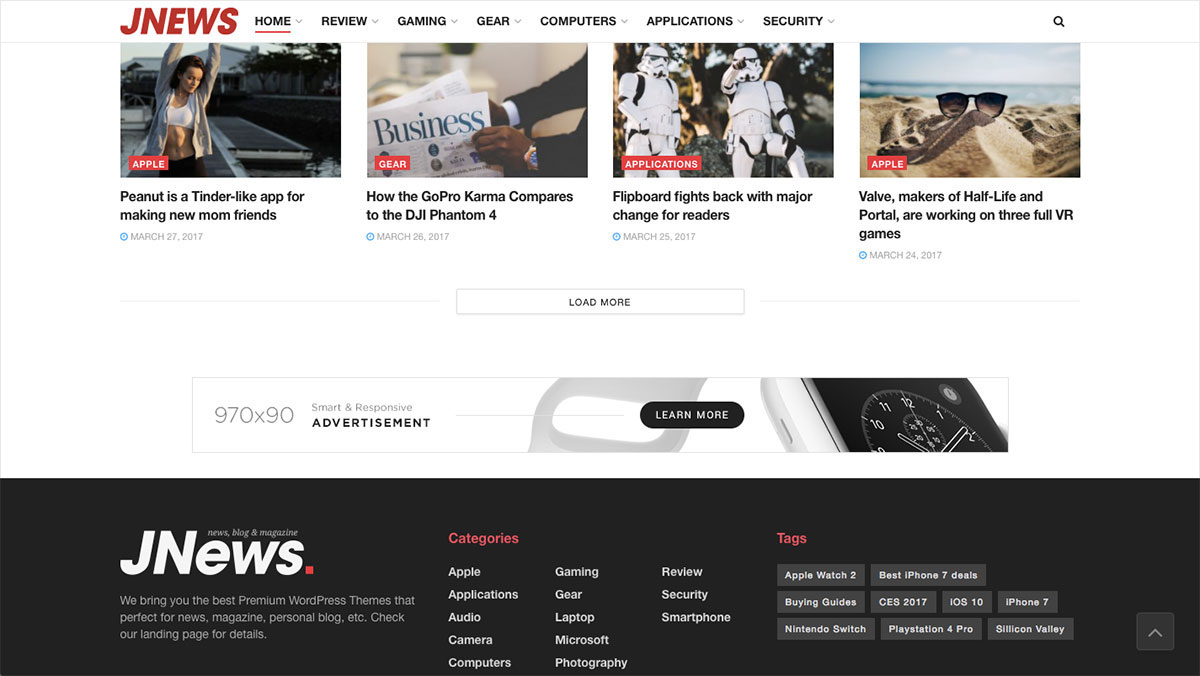The width and height of the screenshot is (1200, 676).
Task: Click the Playstation 4 Pro tag
Action: 930,629
